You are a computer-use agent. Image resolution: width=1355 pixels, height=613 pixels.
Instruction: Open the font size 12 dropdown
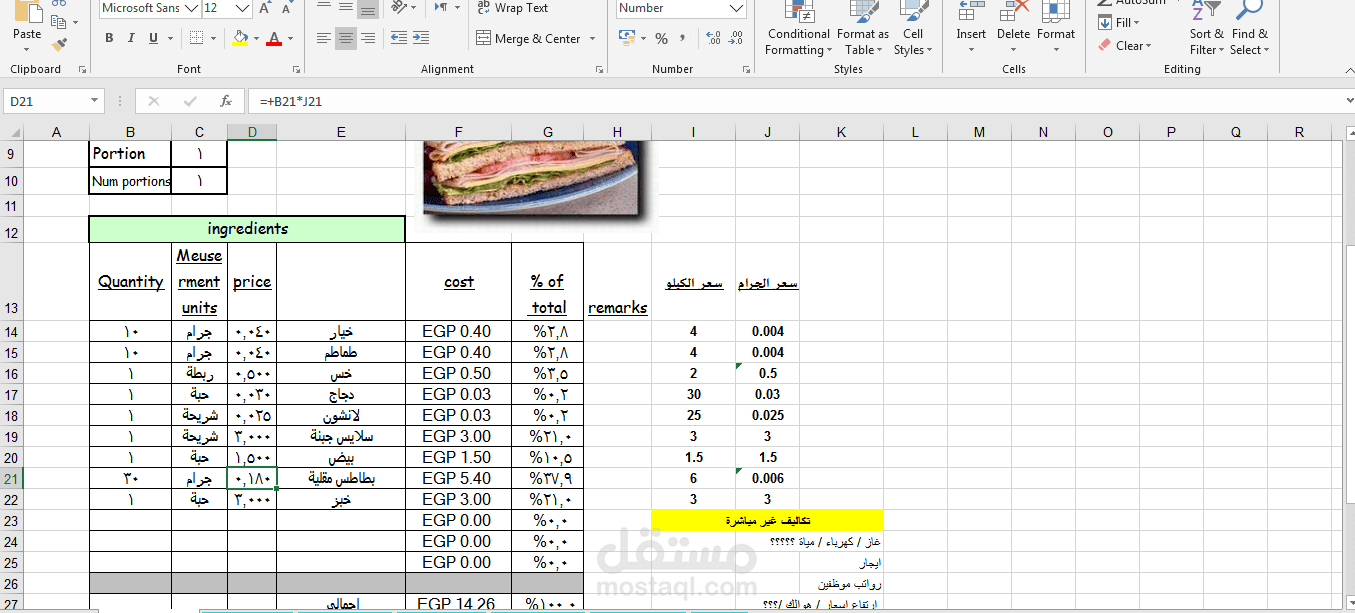click(241, 8)
